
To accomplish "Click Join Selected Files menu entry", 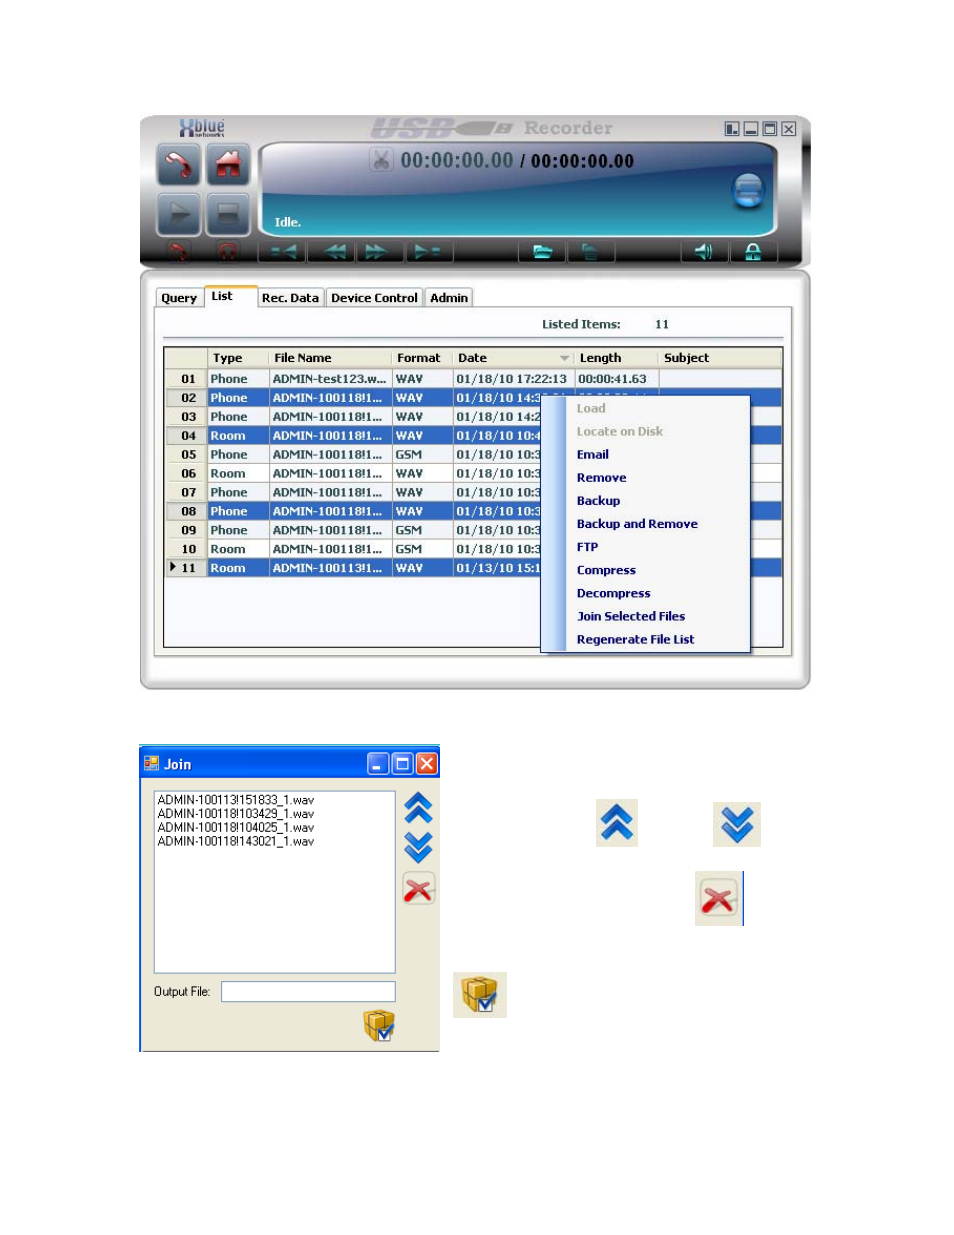I will click(631, 616).
